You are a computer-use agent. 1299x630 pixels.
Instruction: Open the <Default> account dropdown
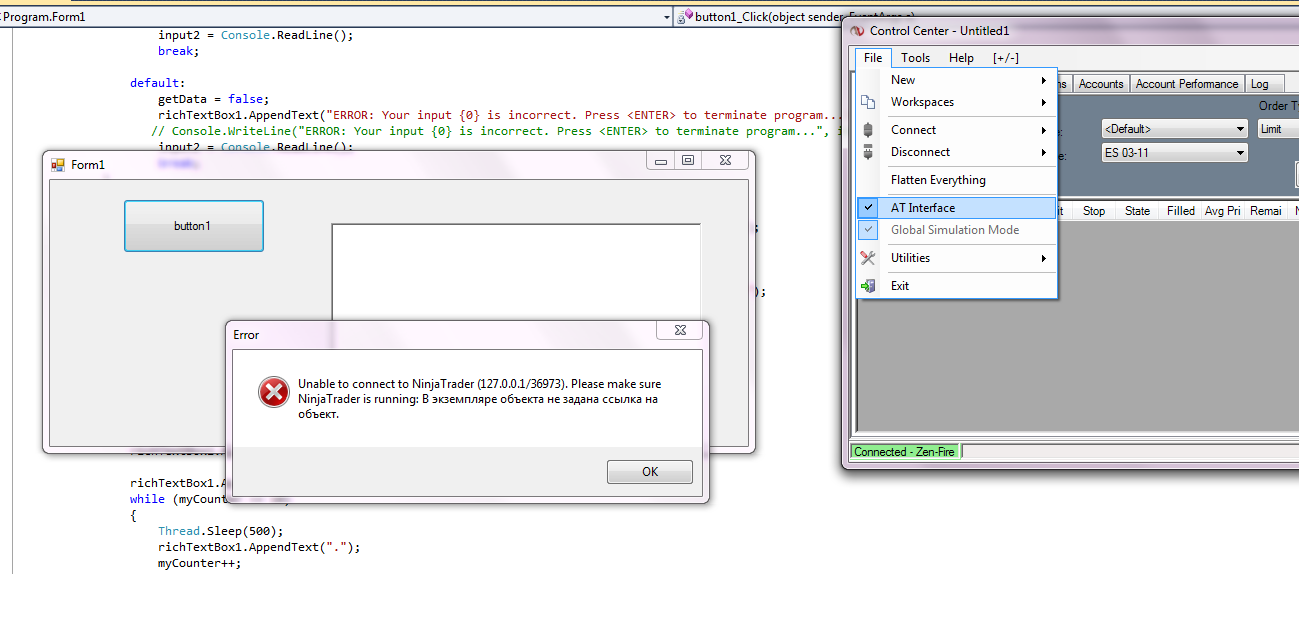click(x=1174, y=129)
